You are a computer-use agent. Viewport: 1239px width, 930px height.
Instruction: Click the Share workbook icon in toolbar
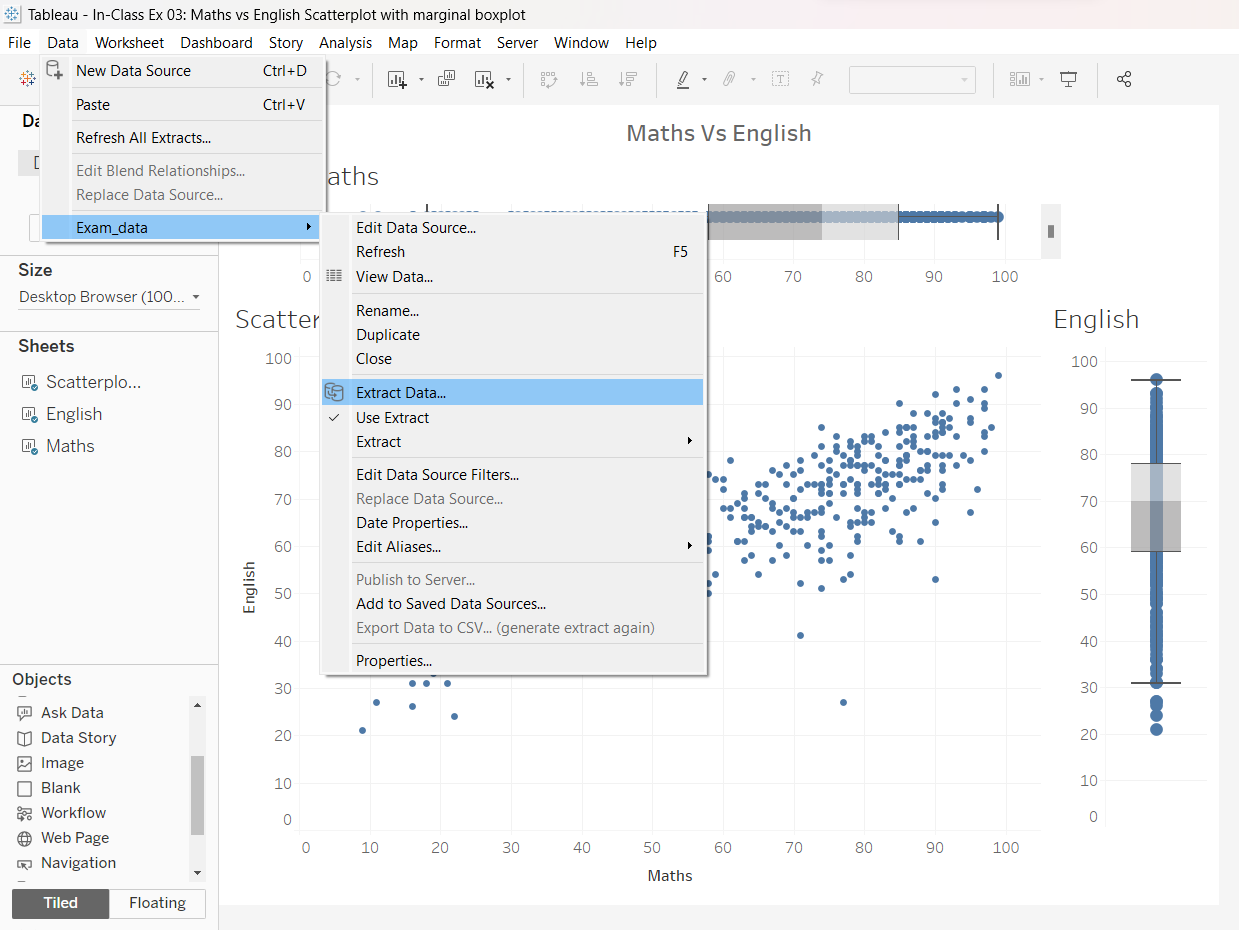(1123, 80)
